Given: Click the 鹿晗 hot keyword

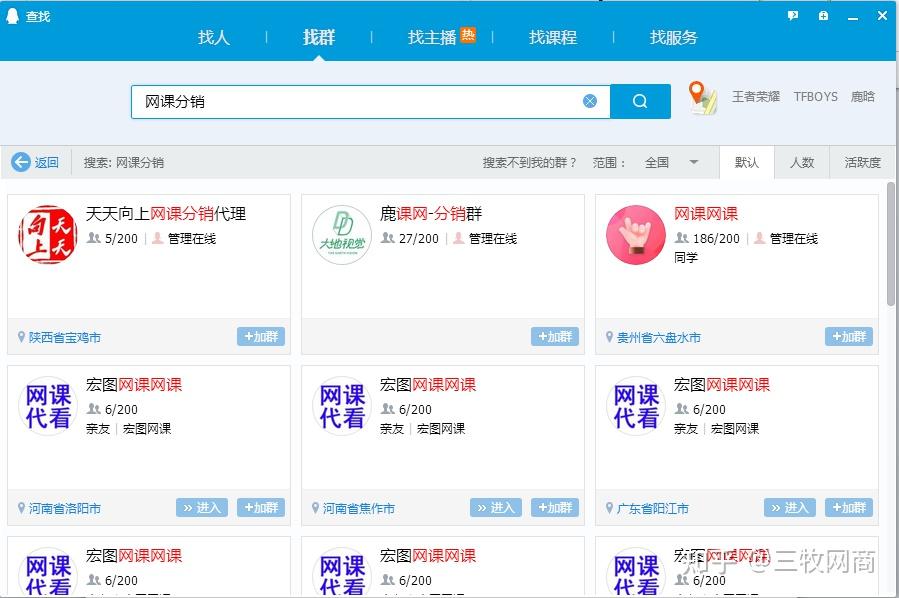Looking at the screenshot, I should (x=862, y=96).
